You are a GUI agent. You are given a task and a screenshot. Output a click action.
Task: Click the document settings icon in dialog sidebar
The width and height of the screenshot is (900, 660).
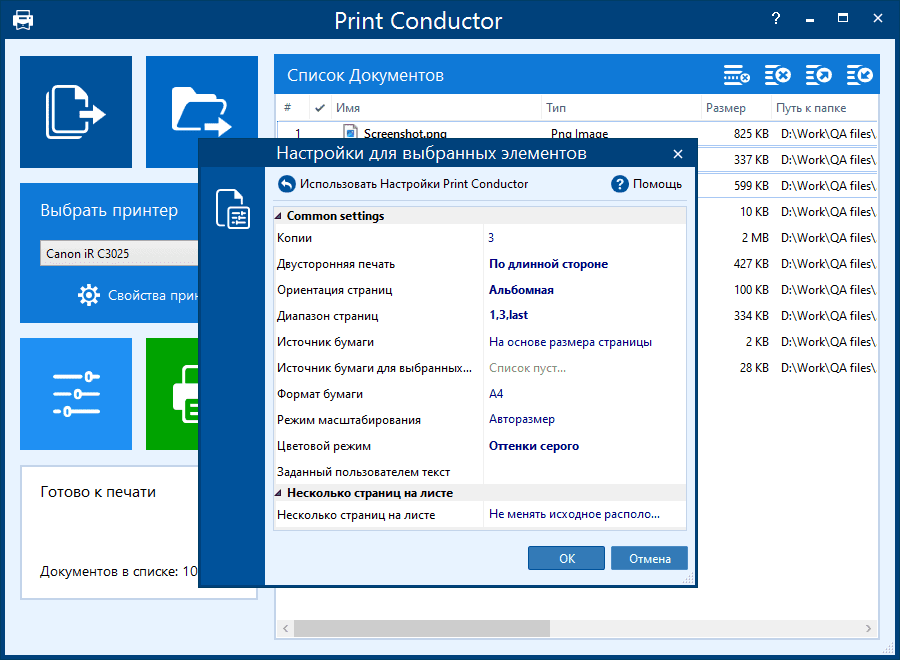pos(232,209)
